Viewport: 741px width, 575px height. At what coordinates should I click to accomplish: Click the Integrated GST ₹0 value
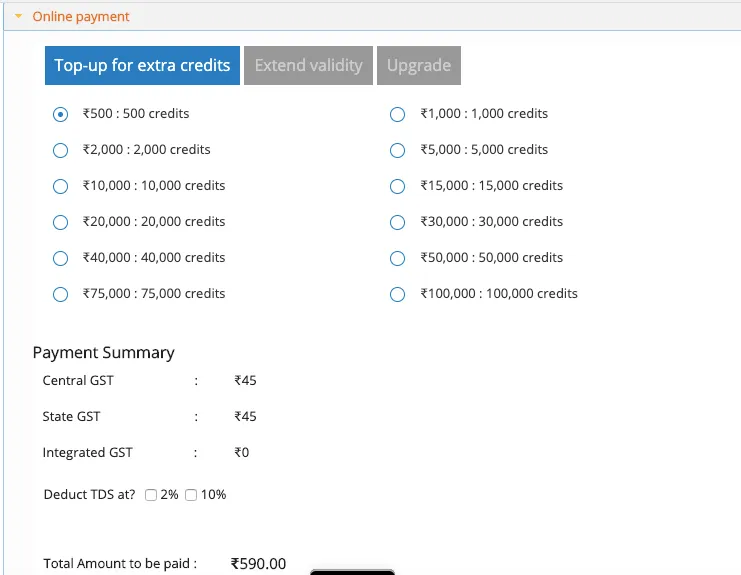[x=241, y=453]
